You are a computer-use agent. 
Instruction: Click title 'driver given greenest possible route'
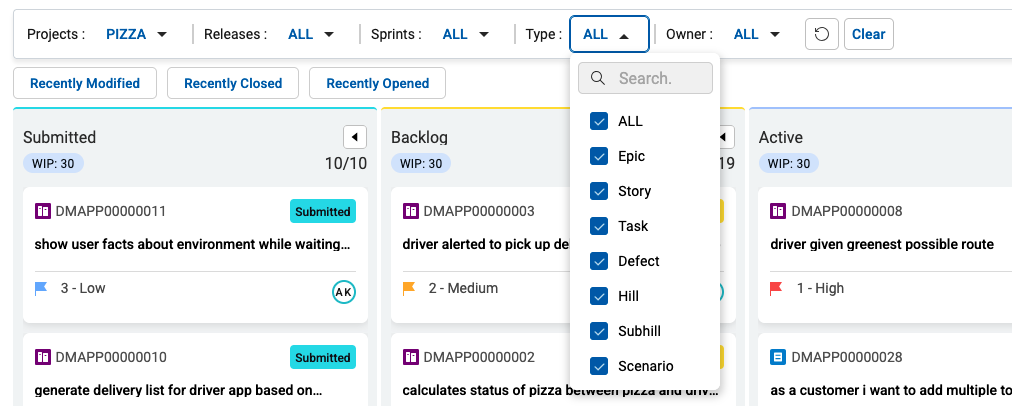(882, 245)
